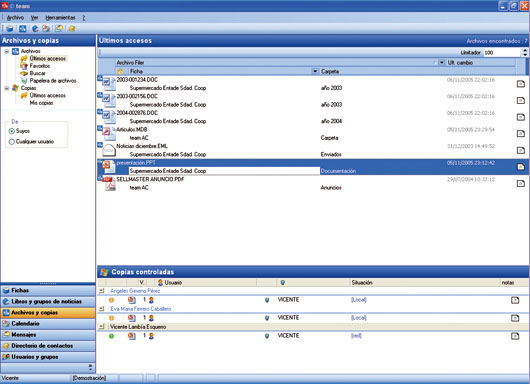Select Favoritos in the tree
530x384 pixels.
40,66
